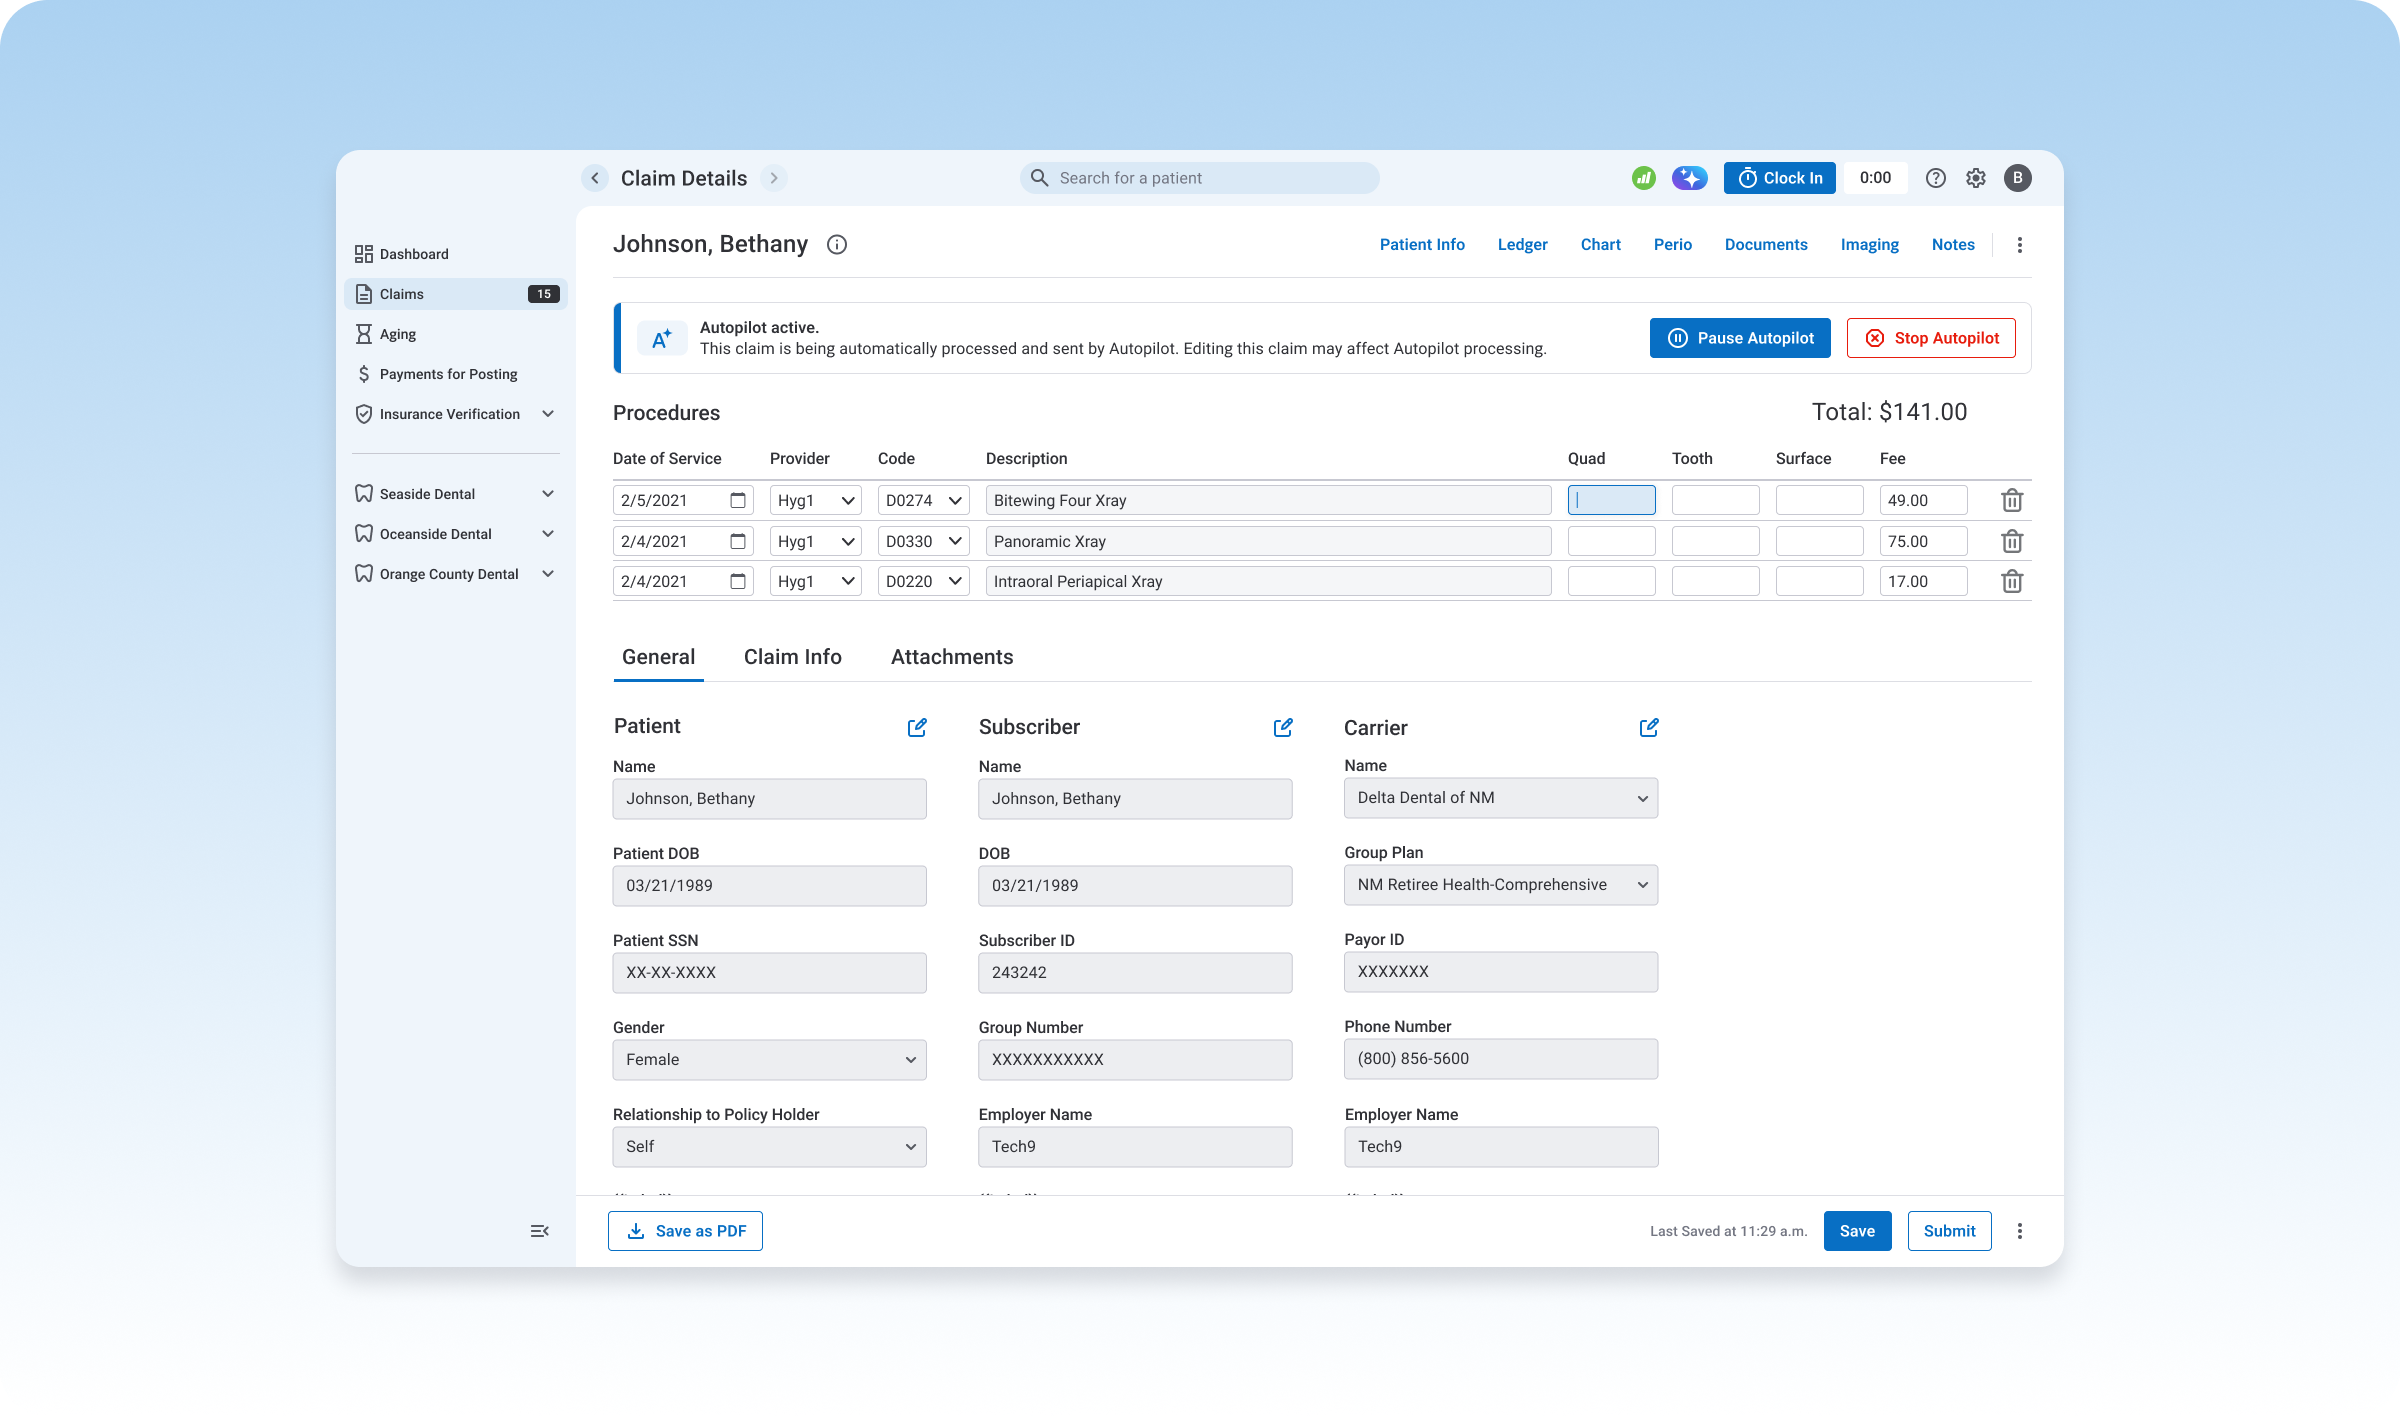This screenshot has height=1417, width=2400.
Task: Open the AI sparkle assistant icon
Action: pos(1690,178)
